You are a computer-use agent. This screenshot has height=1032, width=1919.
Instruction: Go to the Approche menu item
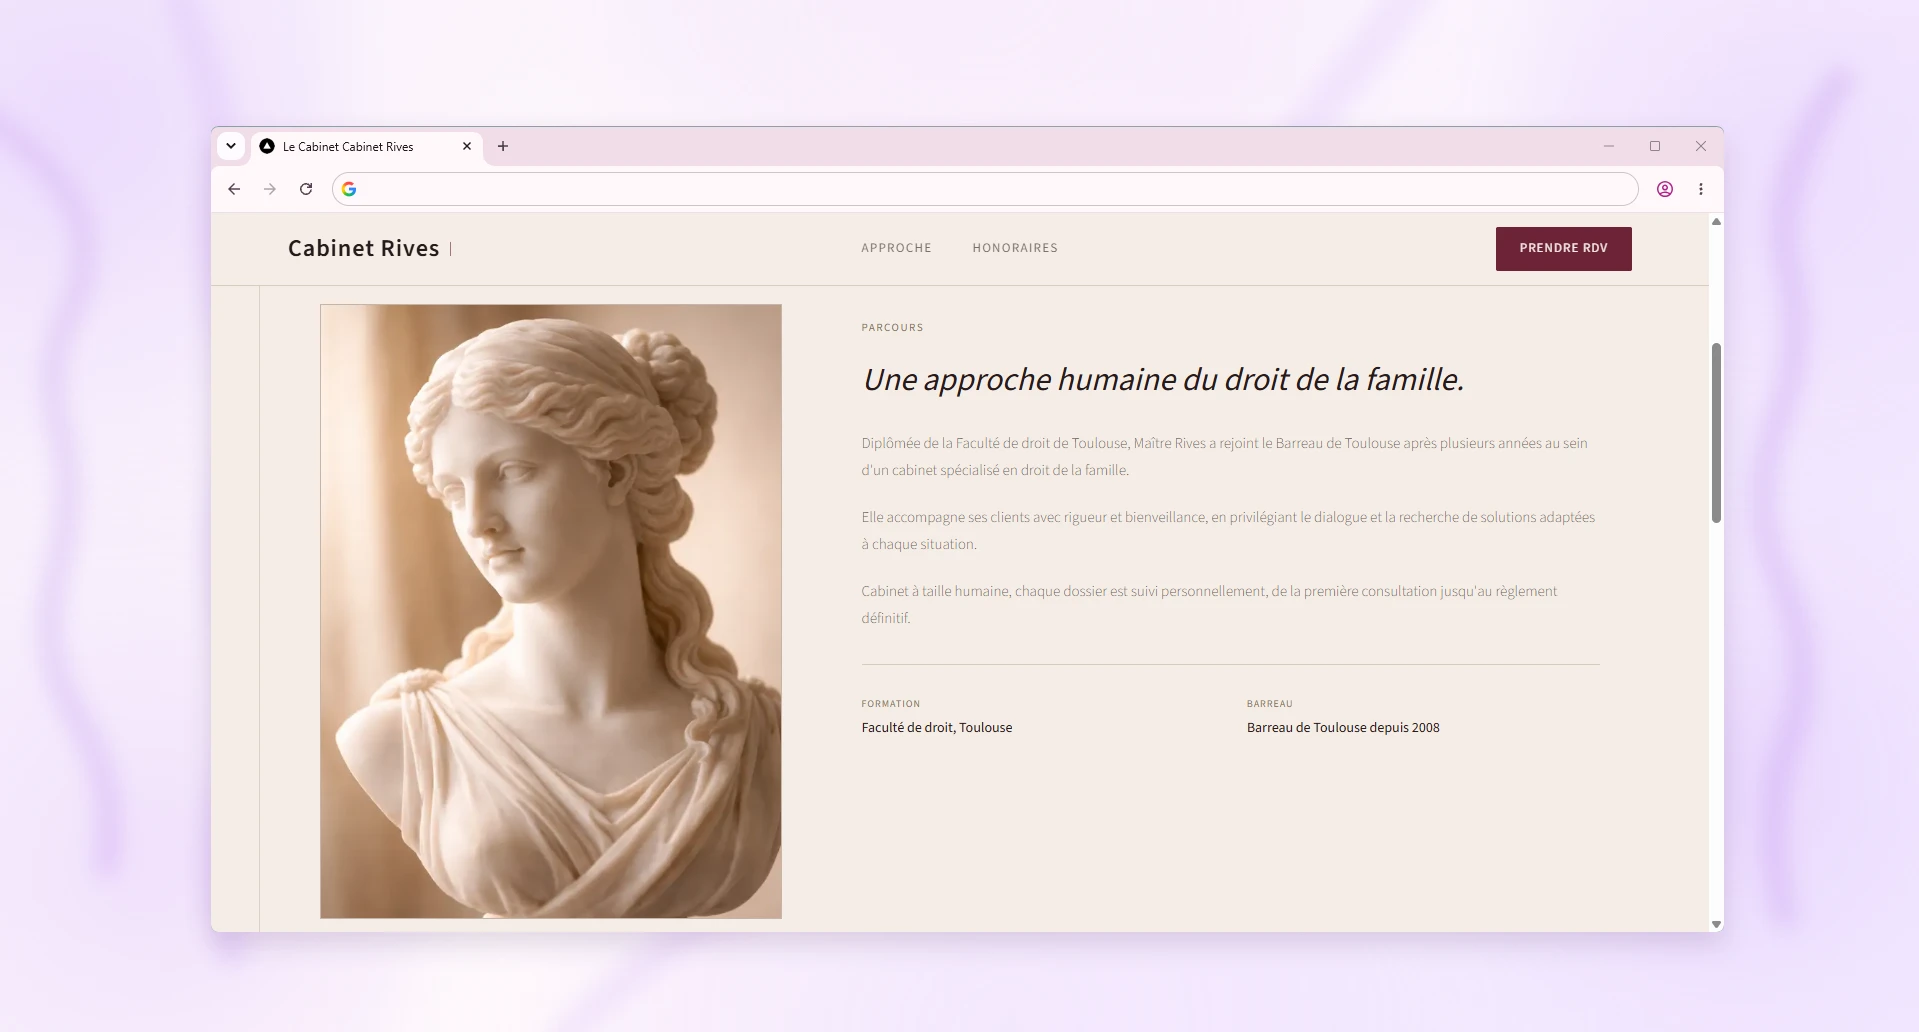click(x=896, y=248)
